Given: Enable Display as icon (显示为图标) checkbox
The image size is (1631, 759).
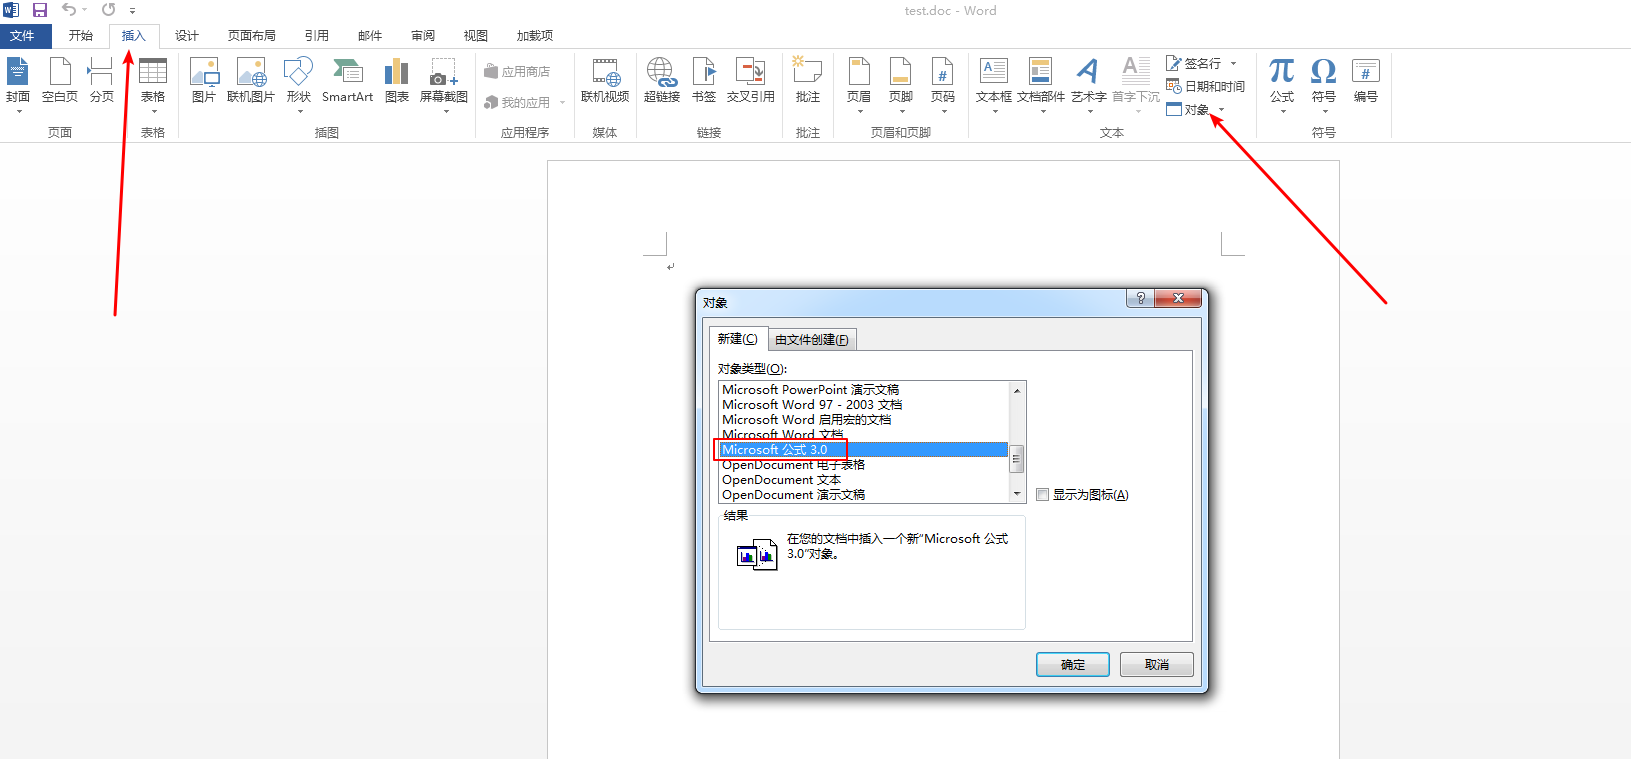Looking at the screenshot, I should 1042,495.
